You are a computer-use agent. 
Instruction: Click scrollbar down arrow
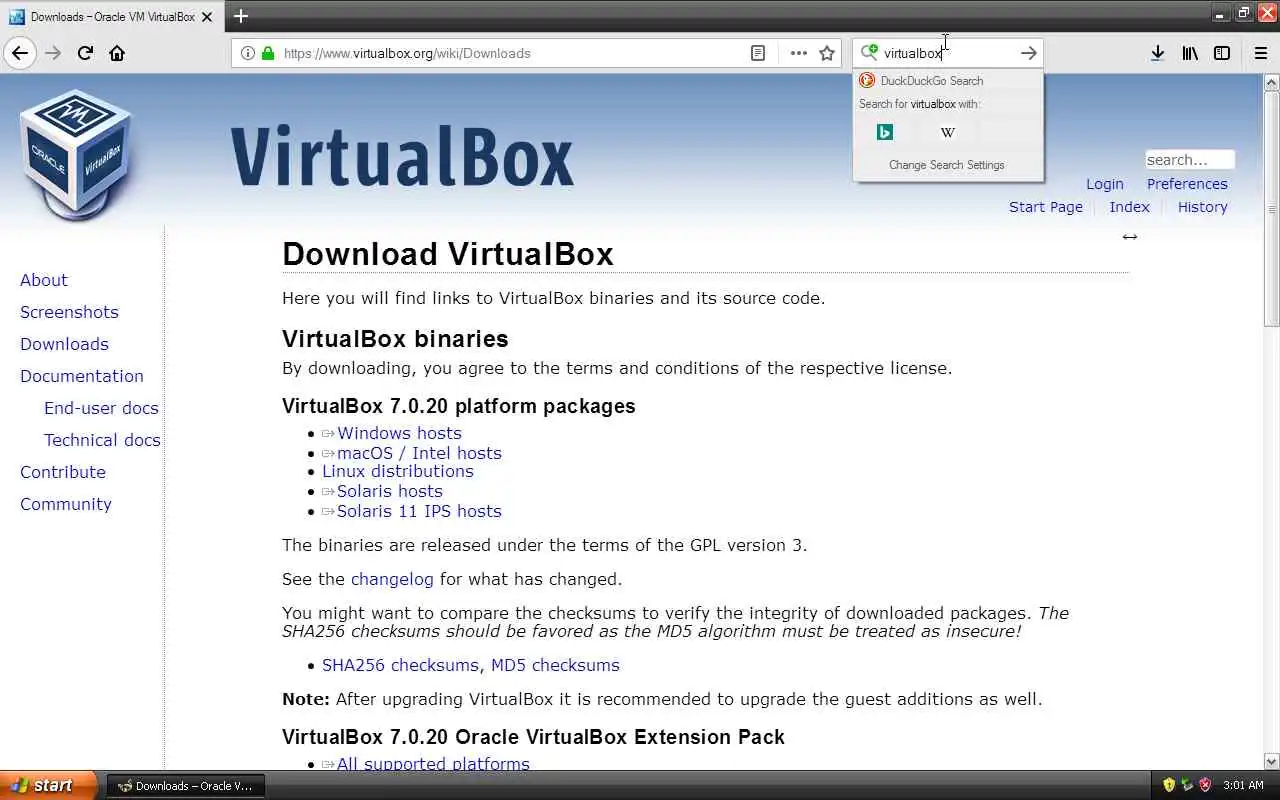pos(1272,761)
